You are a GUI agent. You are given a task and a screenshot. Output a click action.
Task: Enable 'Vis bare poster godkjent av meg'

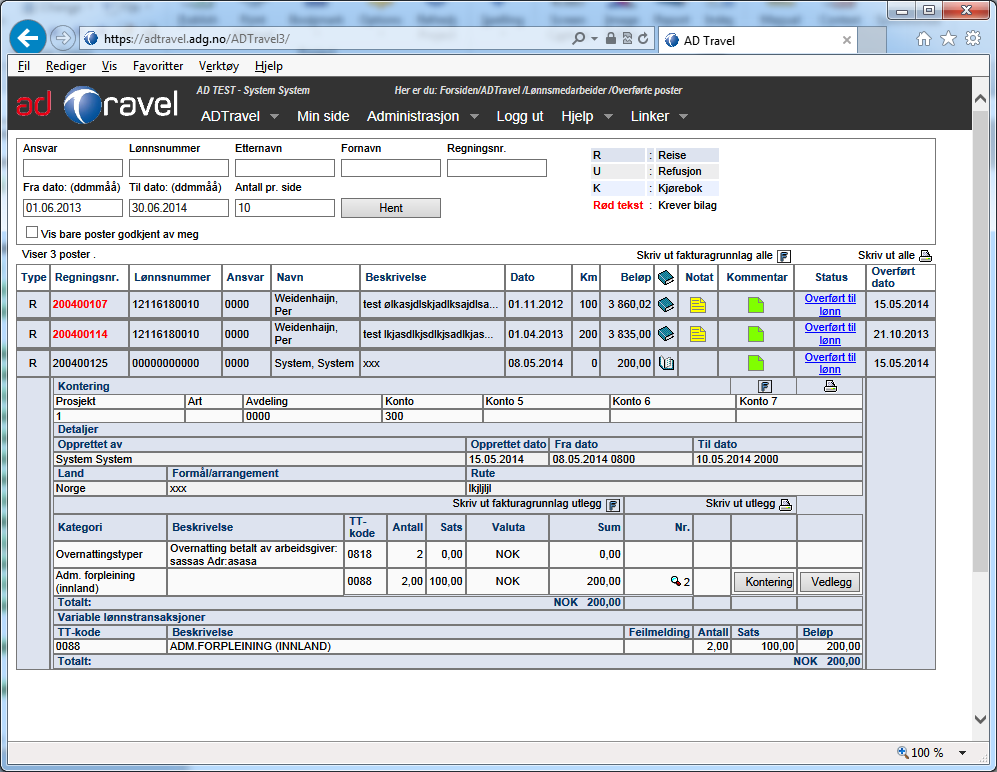tap(32, 233)
